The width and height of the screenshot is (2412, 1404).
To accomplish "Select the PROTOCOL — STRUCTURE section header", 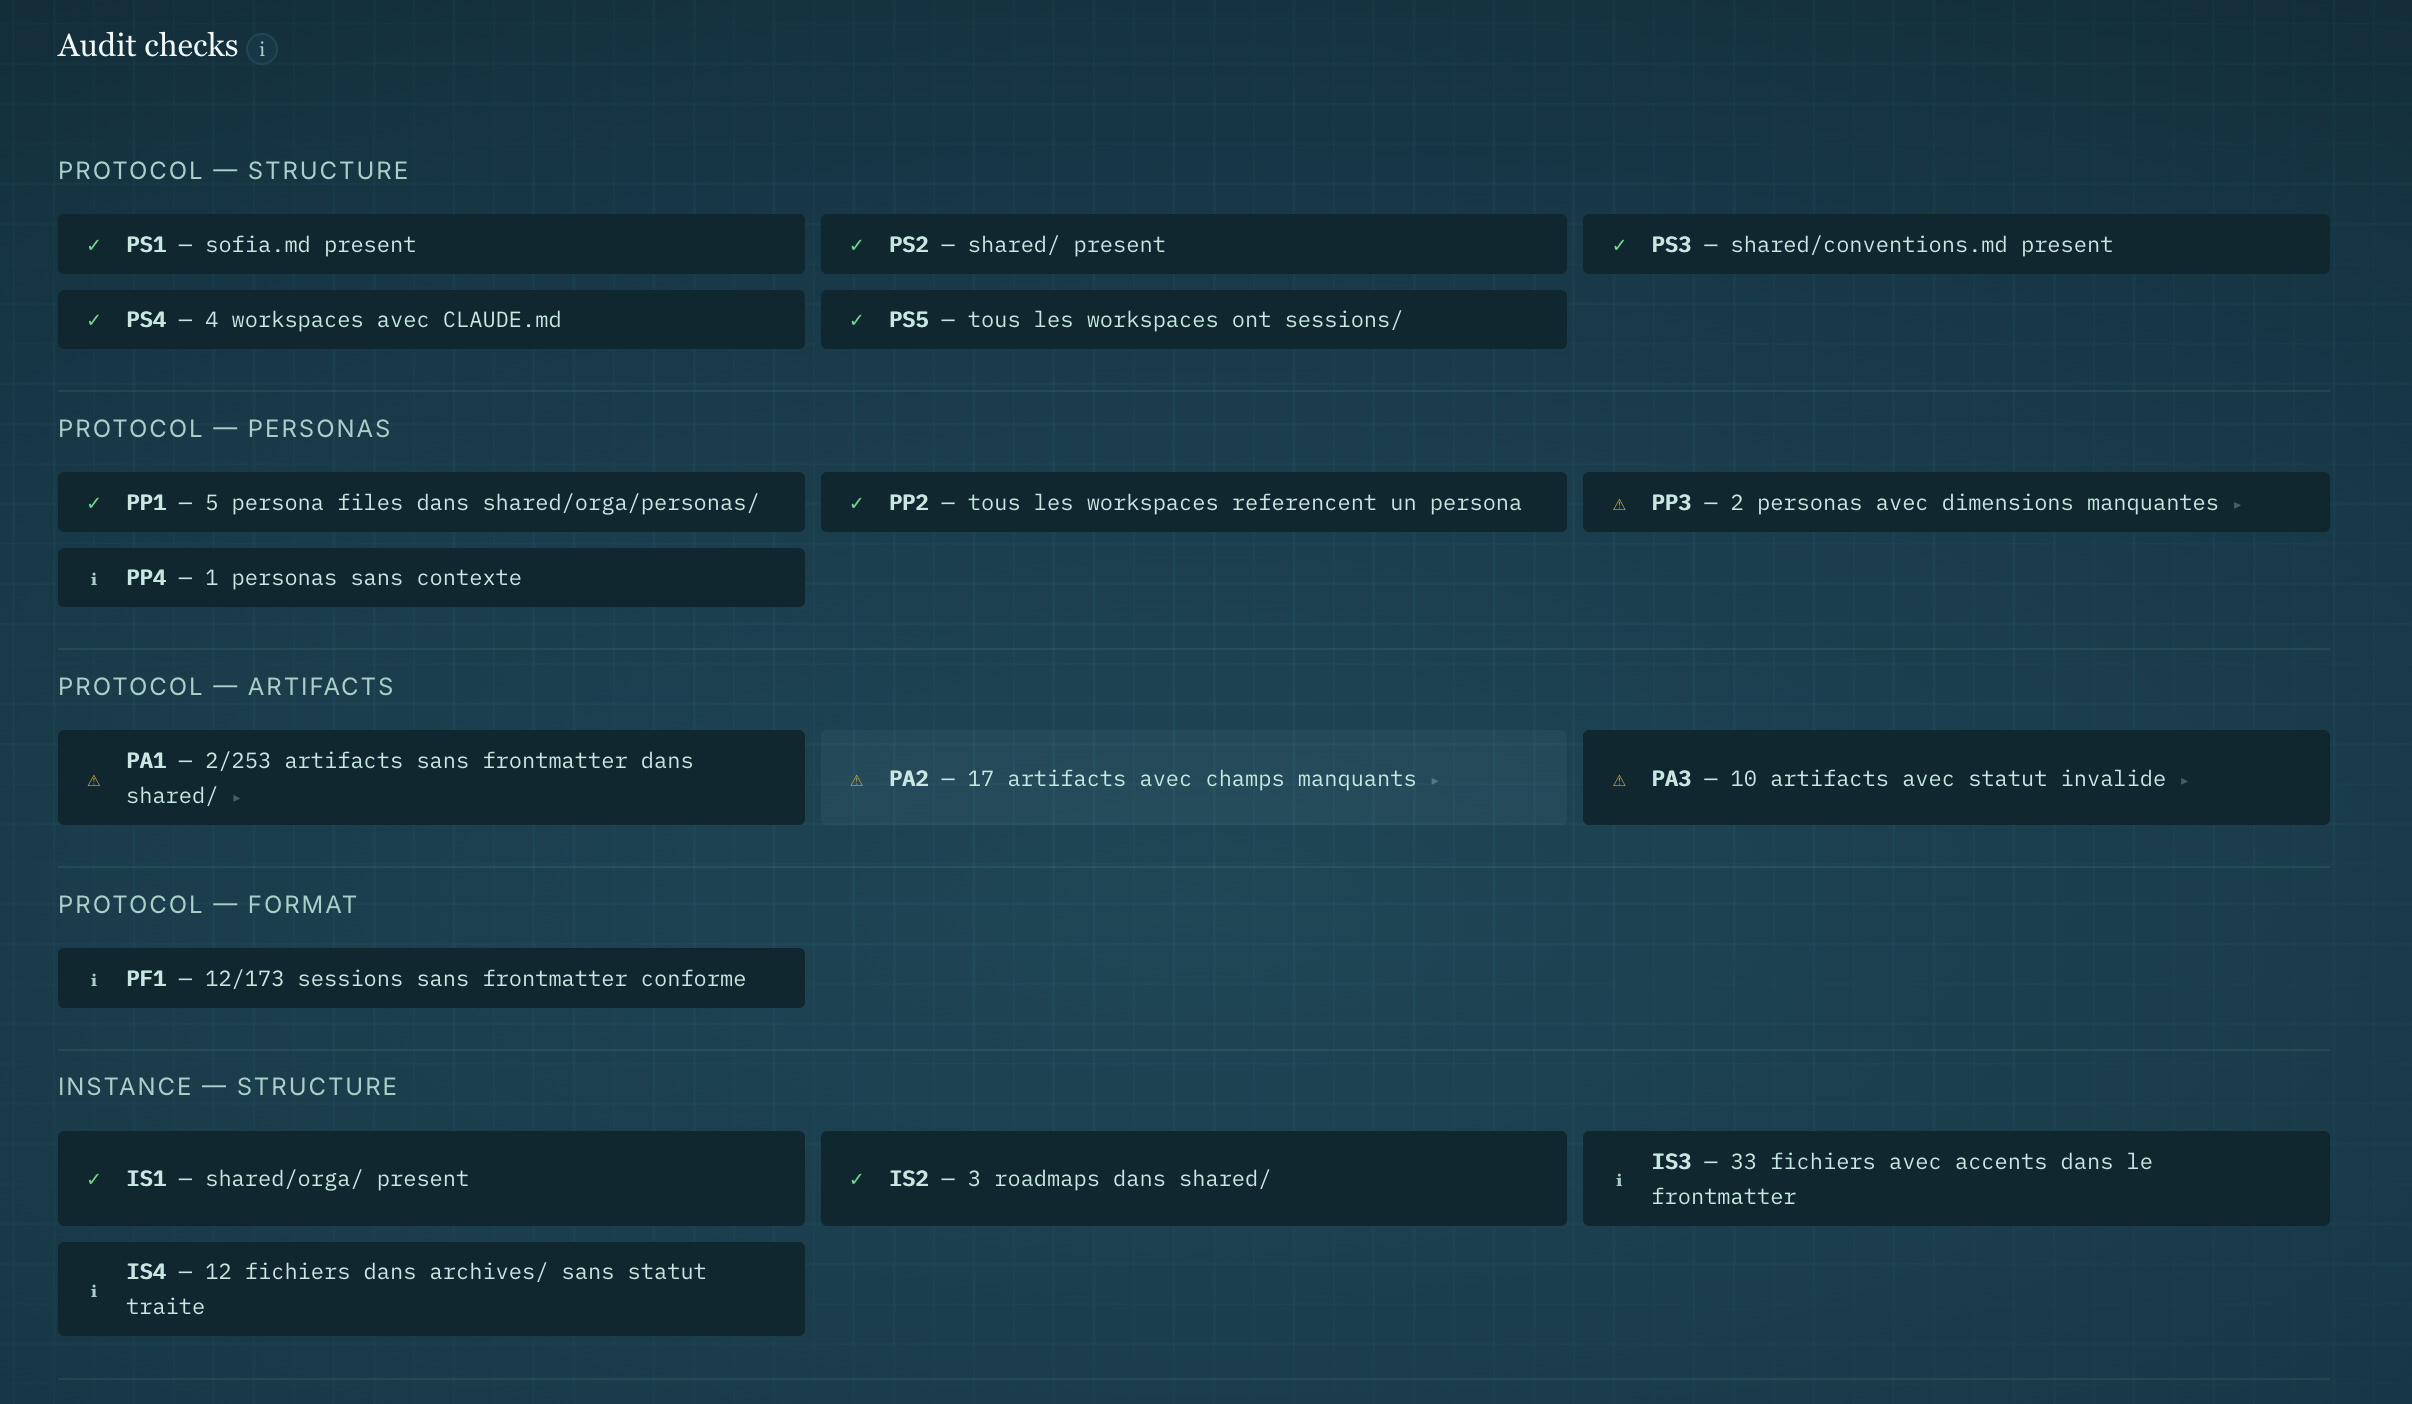I will tap(233, 170).
